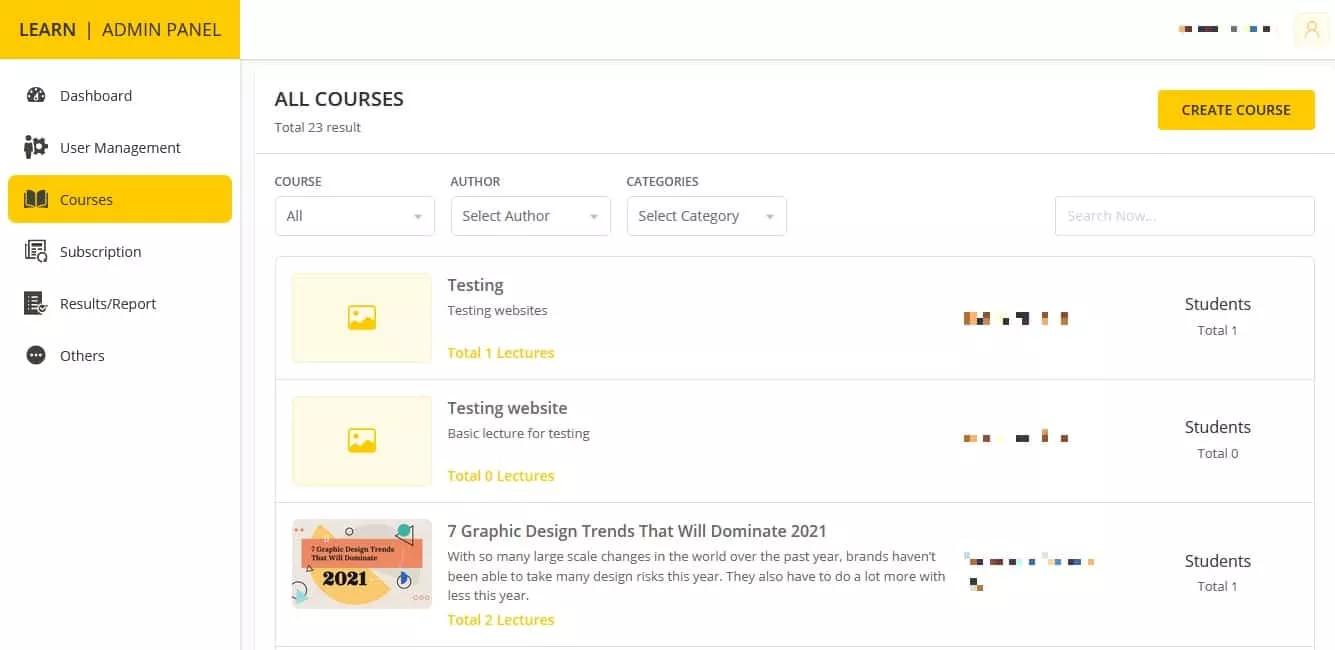Open the 2021 Graphic Design course thumbnail
Screen dimensions: 1335x650
[x=361, y=564]
